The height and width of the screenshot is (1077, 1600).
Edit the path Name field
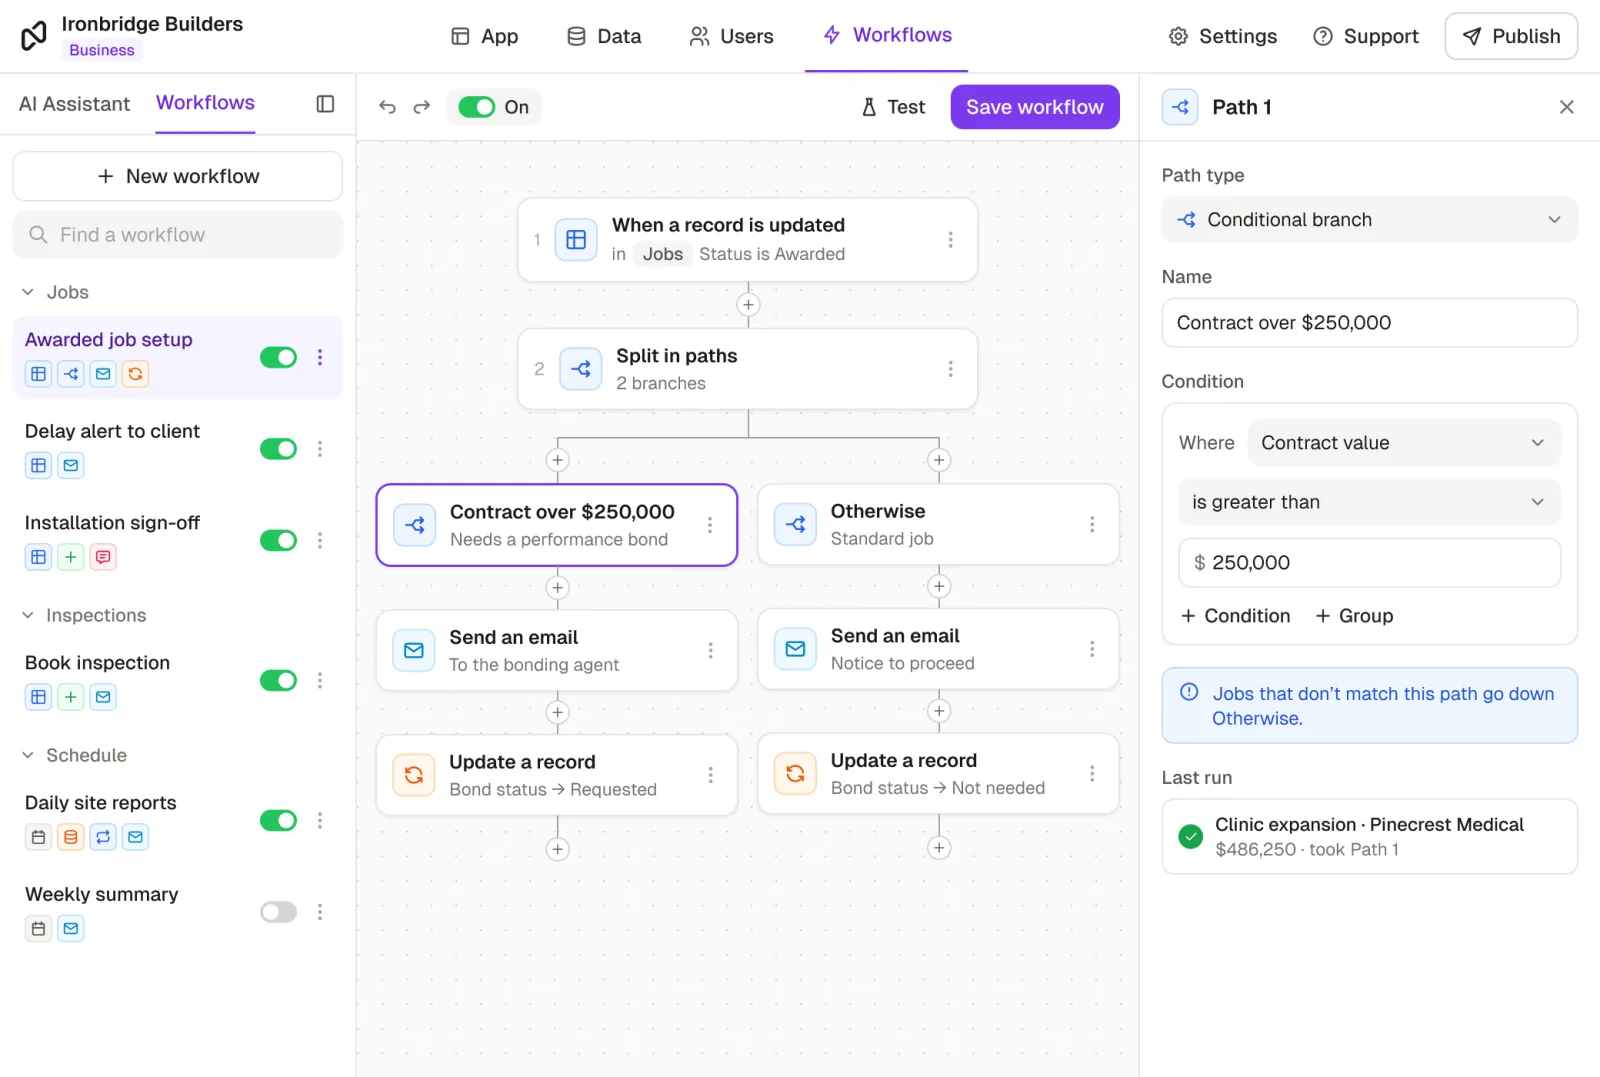click(1369, 323)
